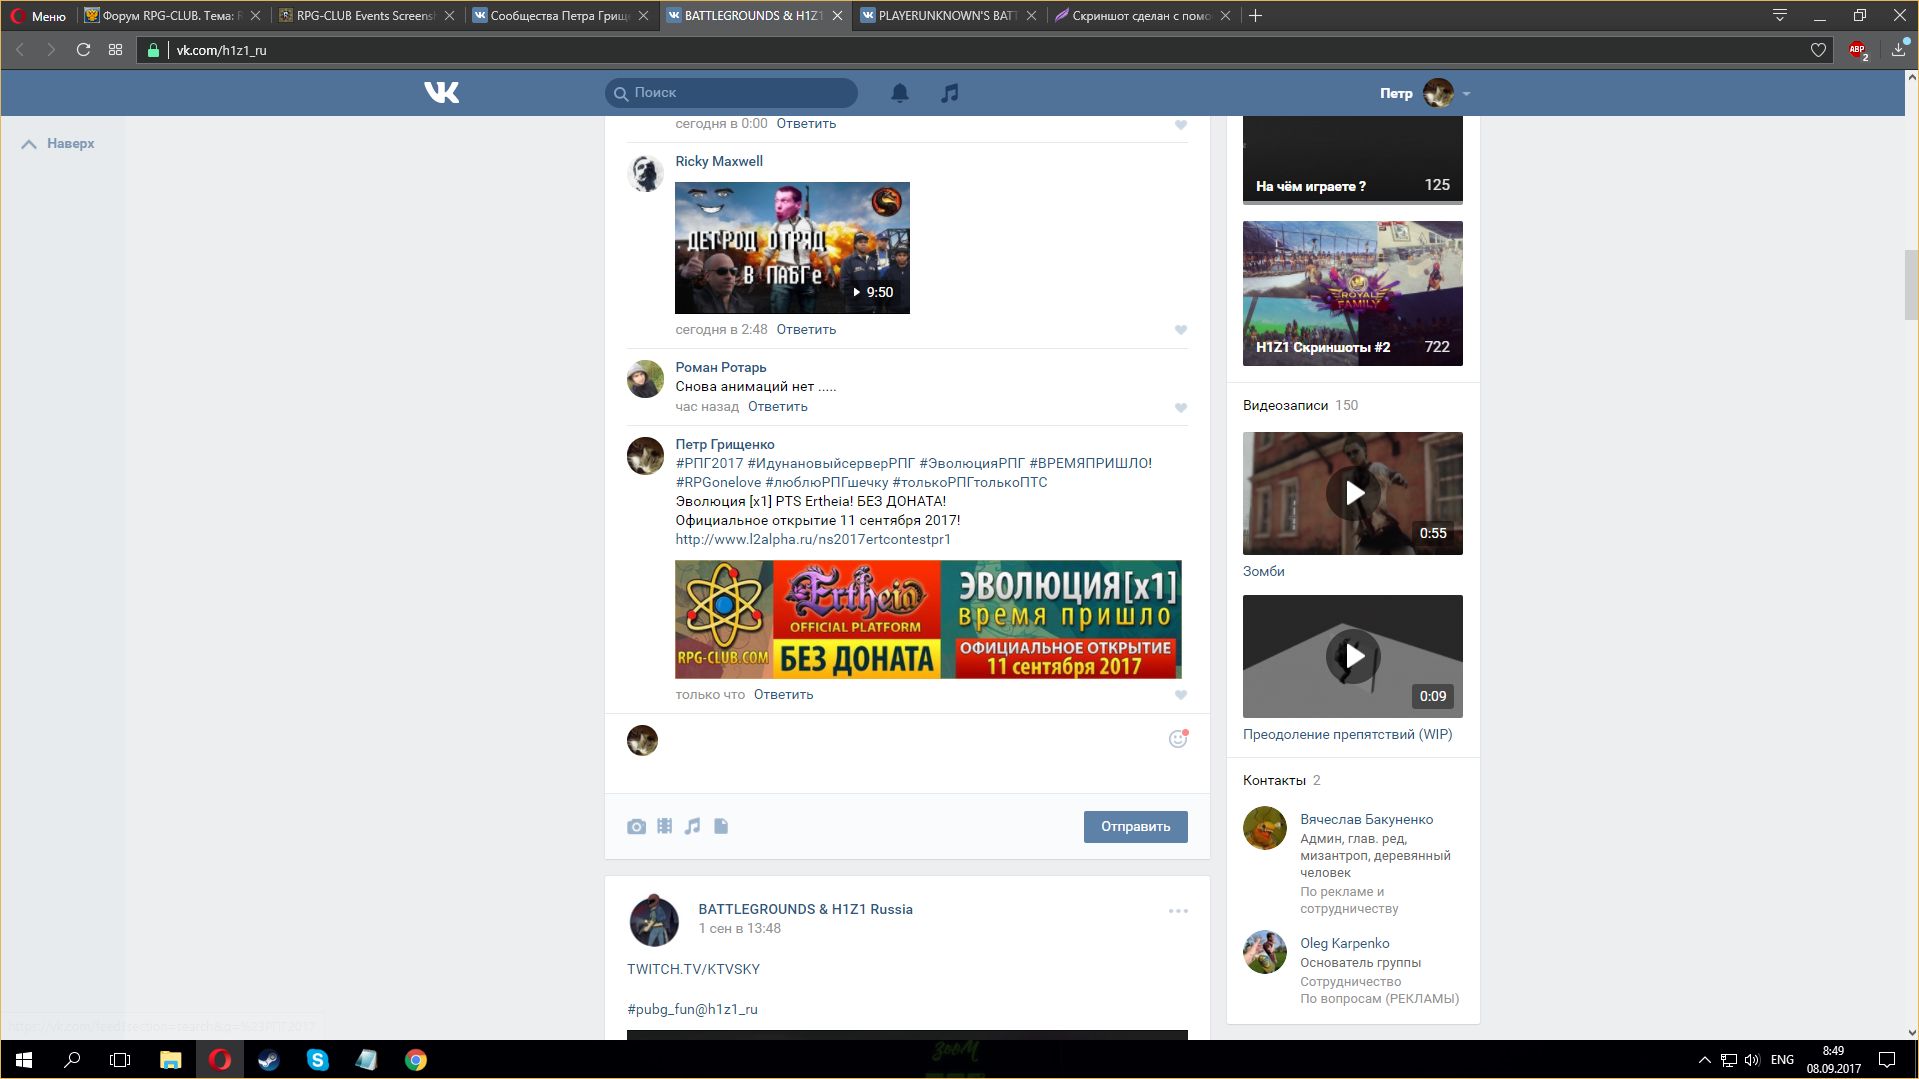Open H1Z1 Скриншоты #2 album
The width and height of the screenshot is (1919, 1079).
click(x=1352, y=293)
